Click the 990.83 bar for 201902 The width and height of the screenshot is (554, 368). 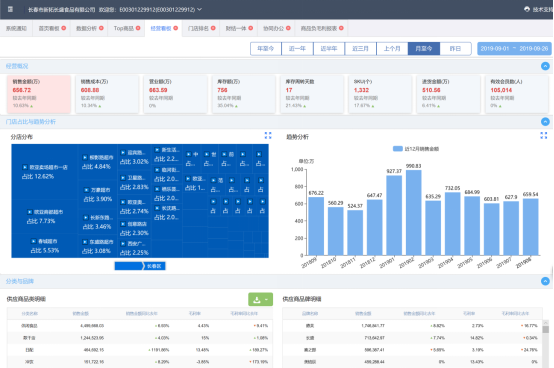(x=413, y=213)
